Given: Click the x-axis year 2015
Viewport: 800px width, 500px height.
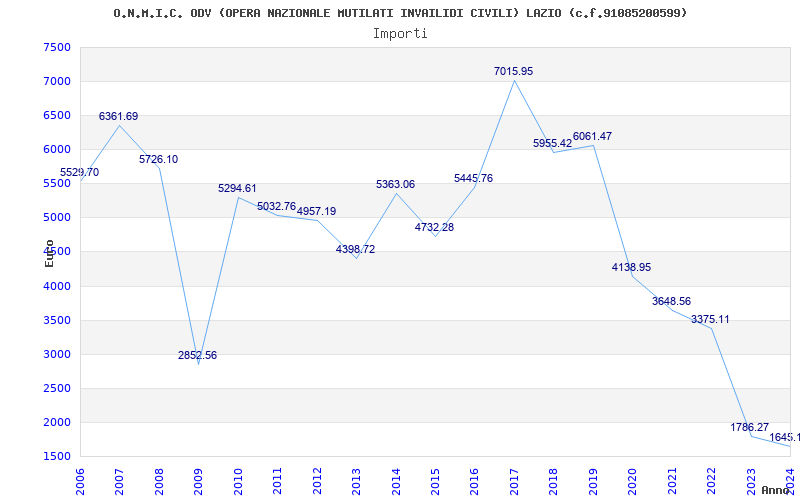Looking at the screenshot, I should 435,481.
